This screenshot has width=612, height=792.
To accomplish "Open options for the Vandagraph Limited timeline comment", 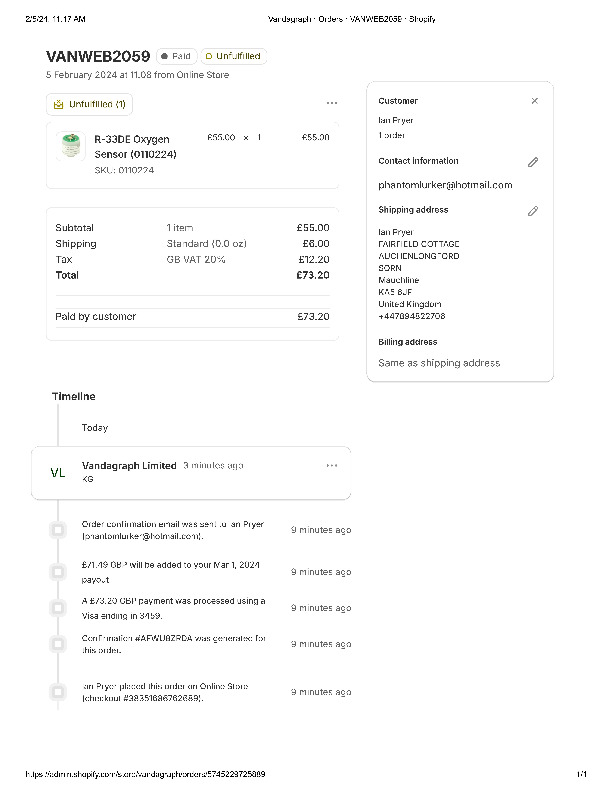I will 332,466.
